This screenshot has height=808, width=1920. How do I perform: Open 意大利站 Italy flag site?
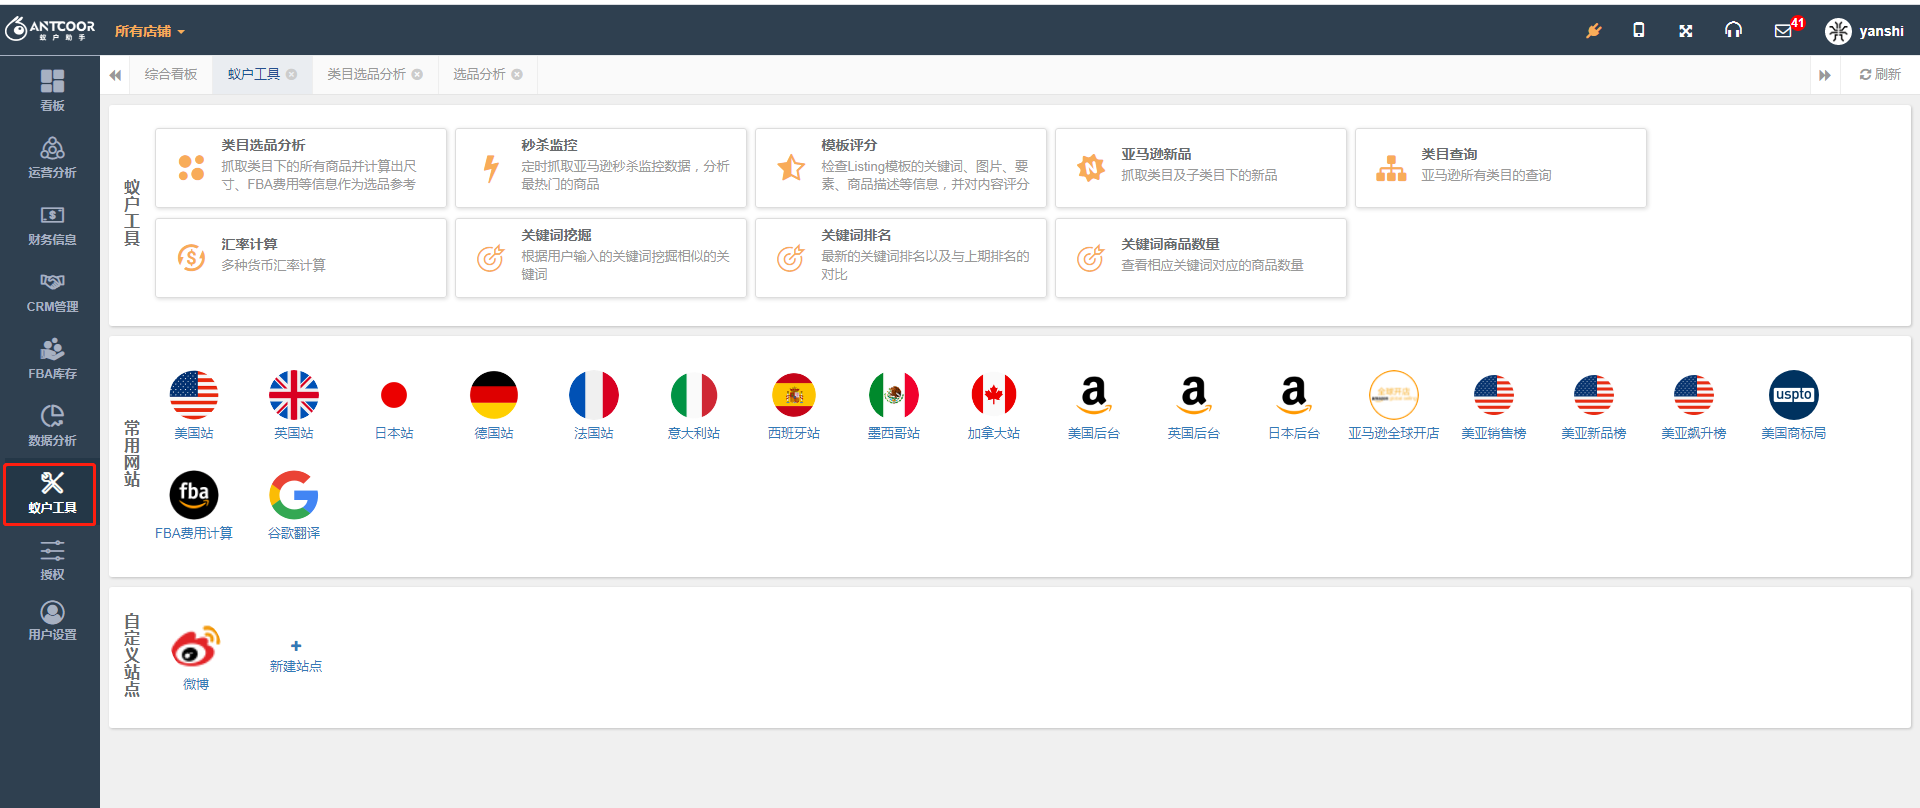(x=694, y=396)
